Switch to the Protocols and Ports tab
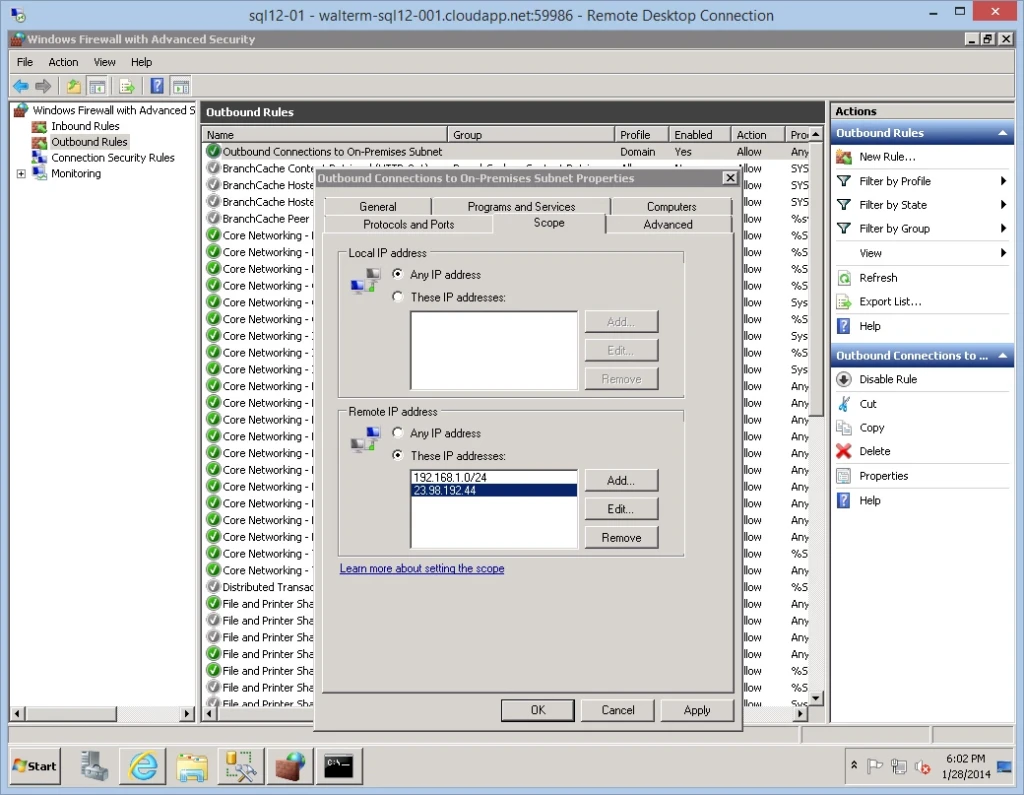This screenshot has width=1024, height=795. coord(408,225)
